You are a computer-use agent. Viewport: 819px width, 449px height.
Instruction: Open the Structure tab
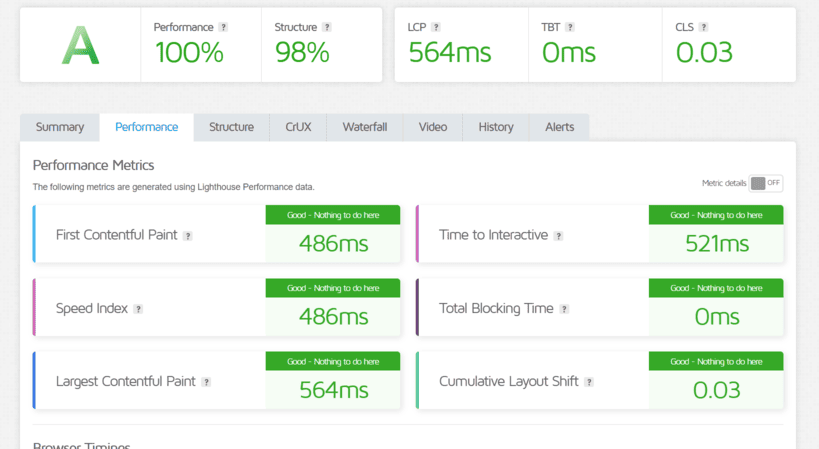click(x=231, y=127)
